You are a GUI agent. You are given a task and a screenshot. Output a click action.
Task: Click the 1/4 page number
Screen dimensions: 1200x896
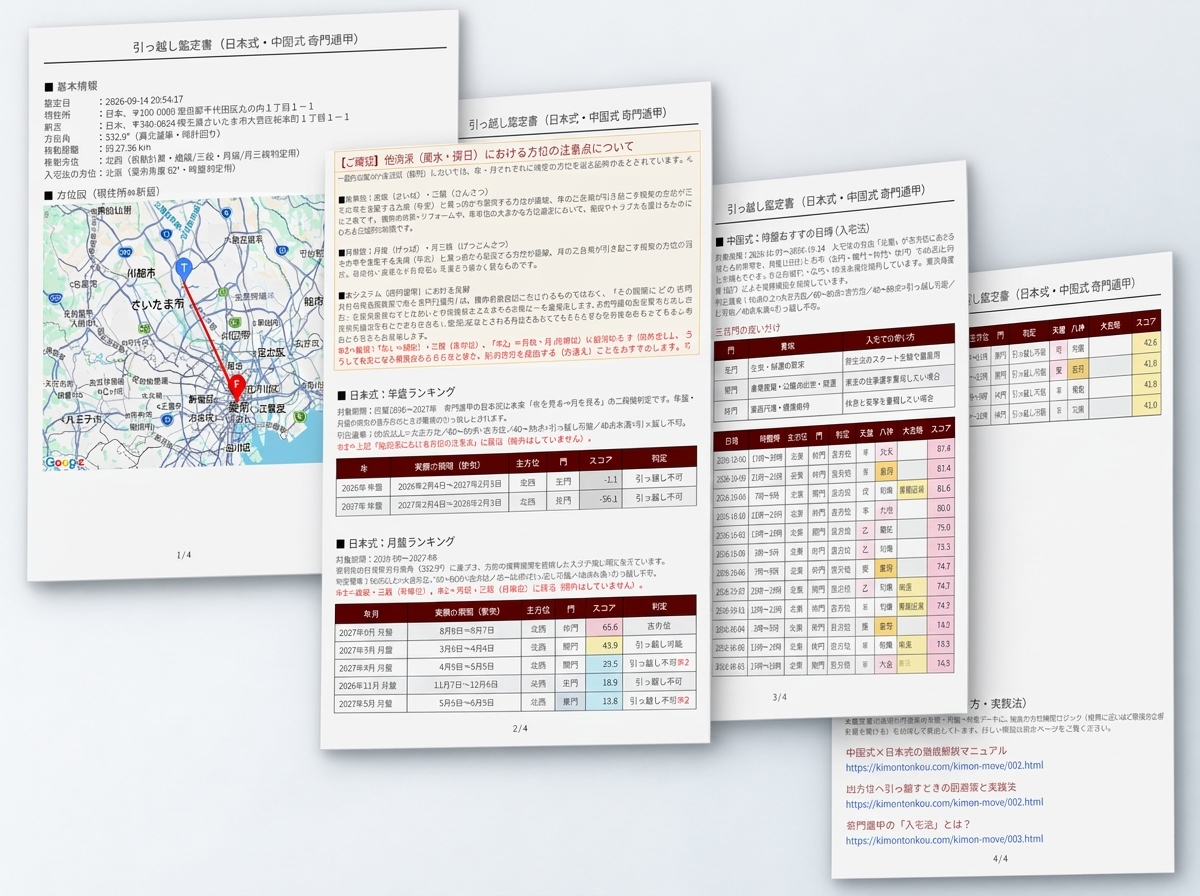click(x=183, y=554)
